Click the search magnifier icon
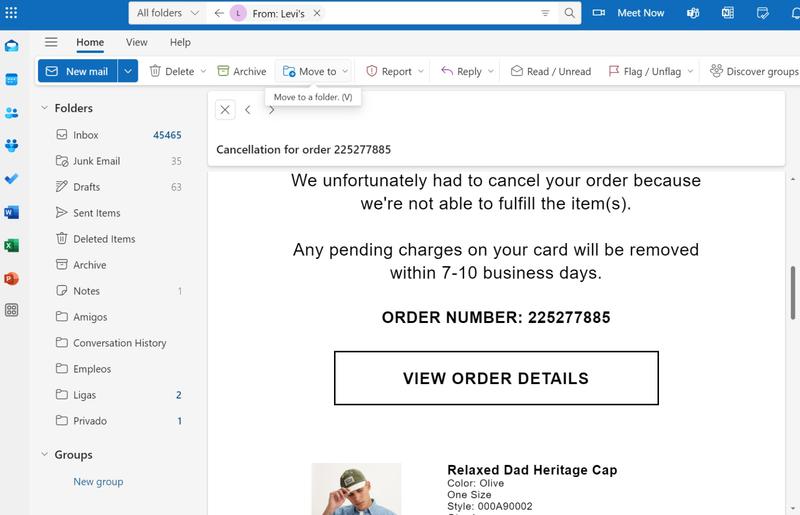800x515 pixels. (570, 13)
